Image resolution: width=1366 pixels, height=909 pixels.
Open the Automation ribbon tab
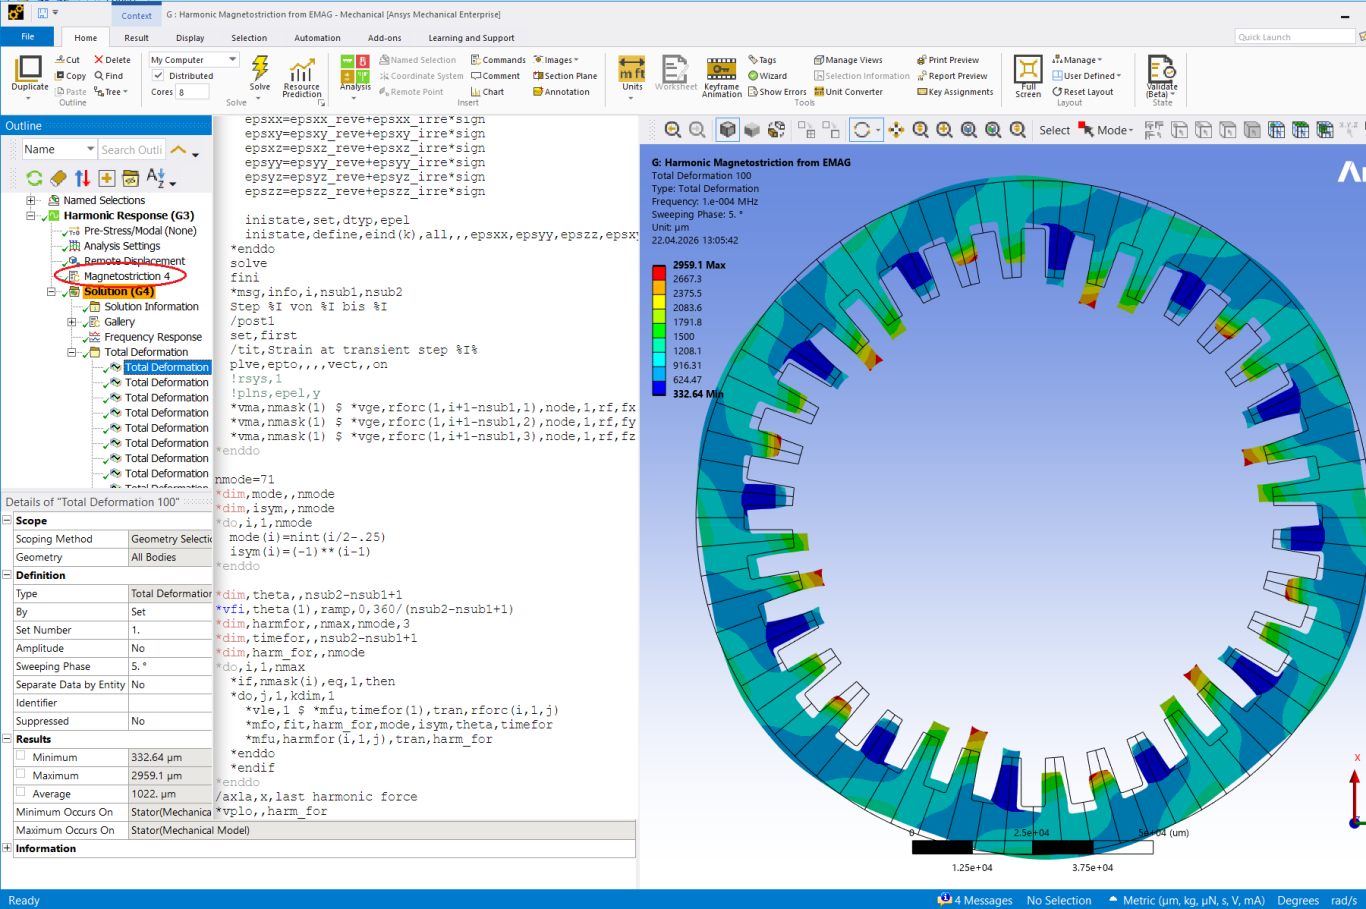click(x=317, y=38)
